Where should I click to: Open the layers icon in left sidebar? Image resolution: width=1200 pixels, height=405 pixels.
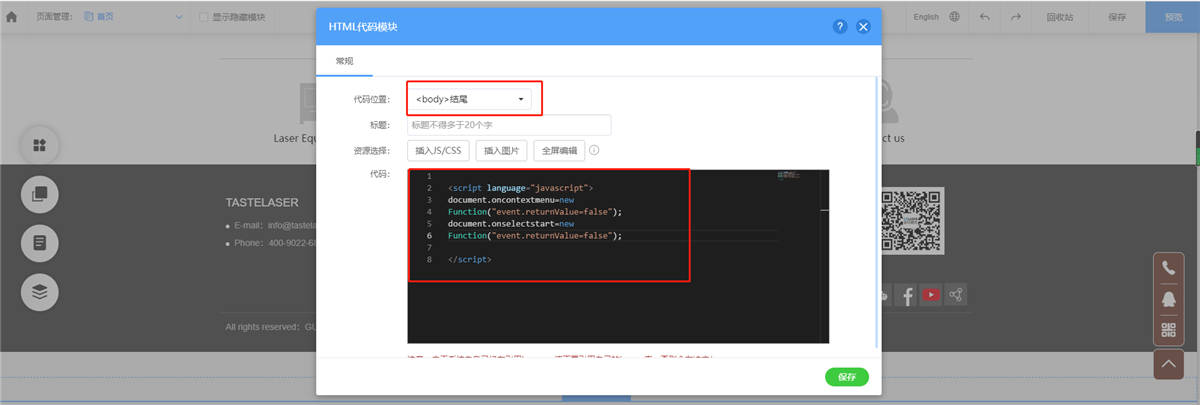[x=40, y=292]
